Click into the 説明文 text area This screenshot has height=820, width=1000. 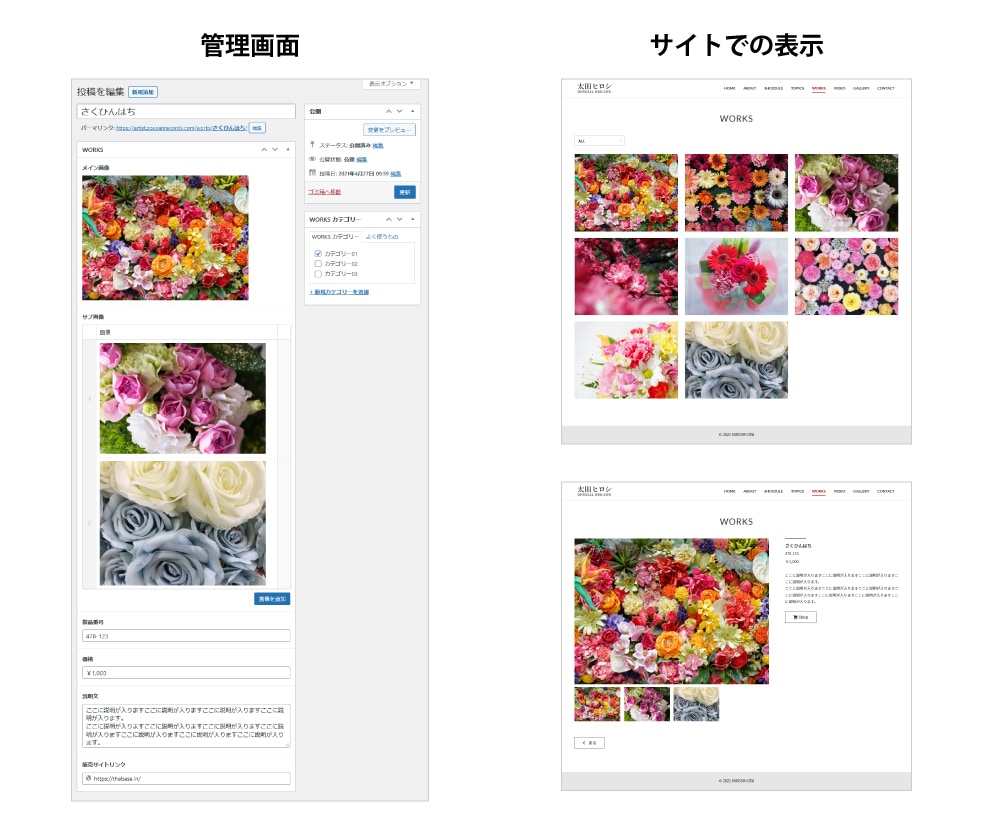pos(186,726)
